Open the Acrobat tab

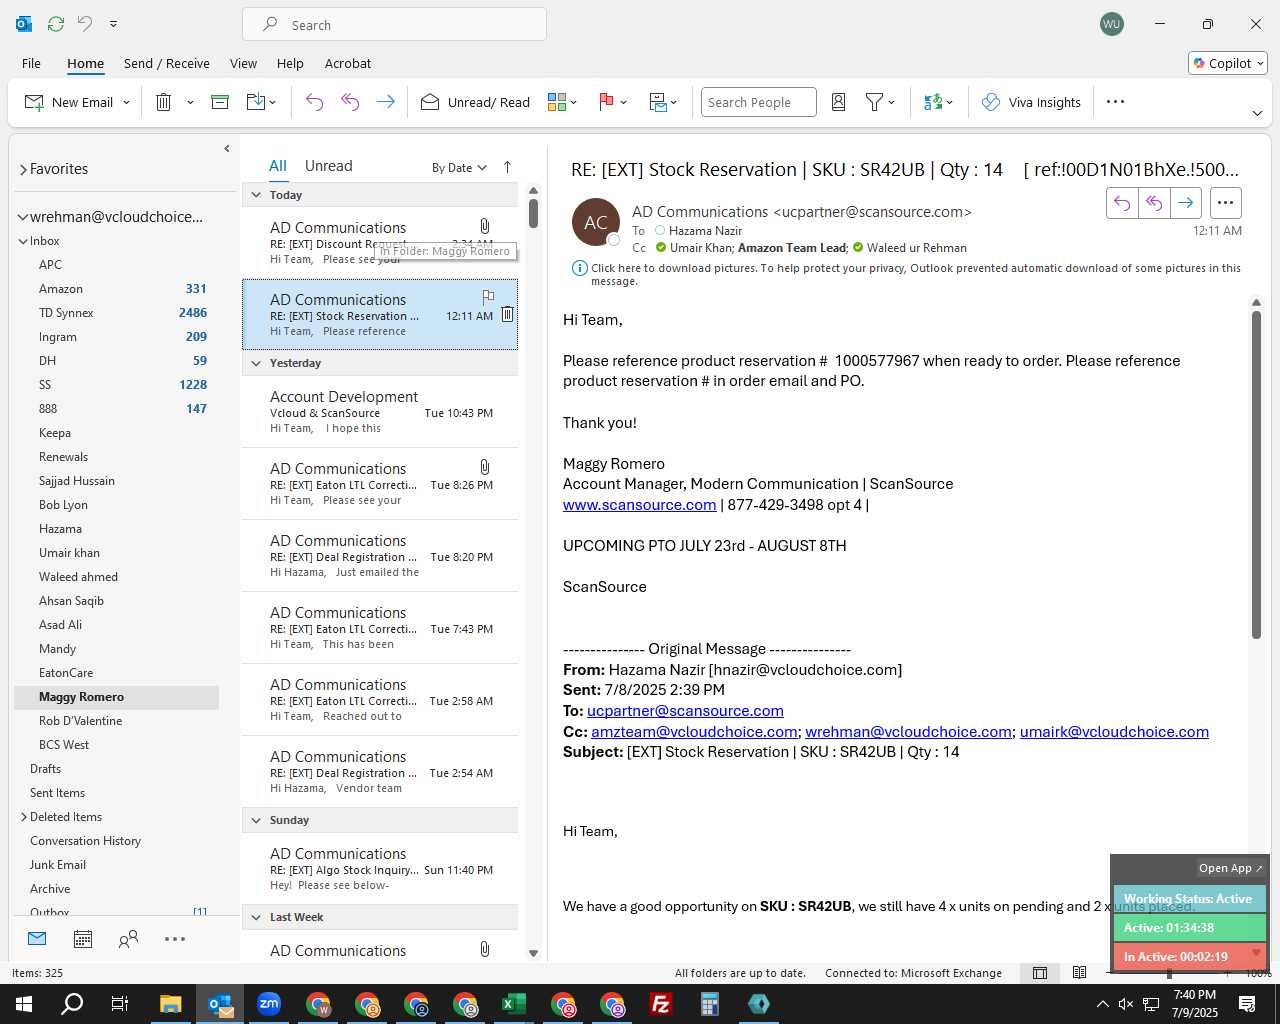(x=348, y=63)
